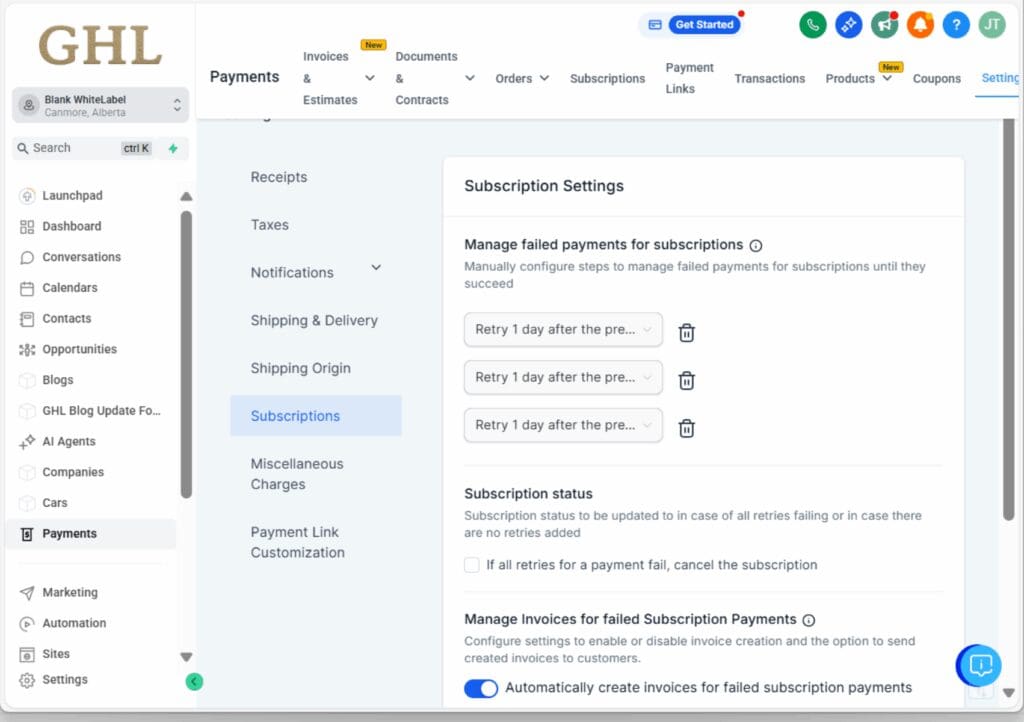Toggle automatically create invoices for failed payments

[x=481, y=688]
